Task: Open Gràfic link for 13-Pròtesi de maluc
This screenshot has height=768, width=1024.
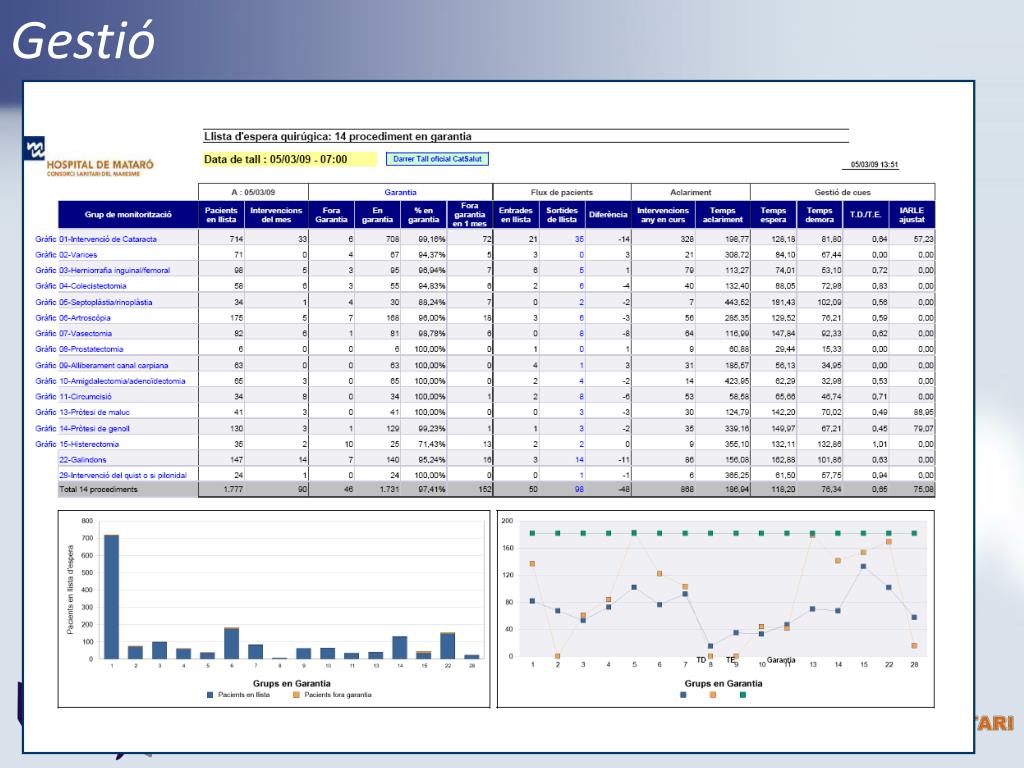Action: pyautogui.click(x=46, y=412)
